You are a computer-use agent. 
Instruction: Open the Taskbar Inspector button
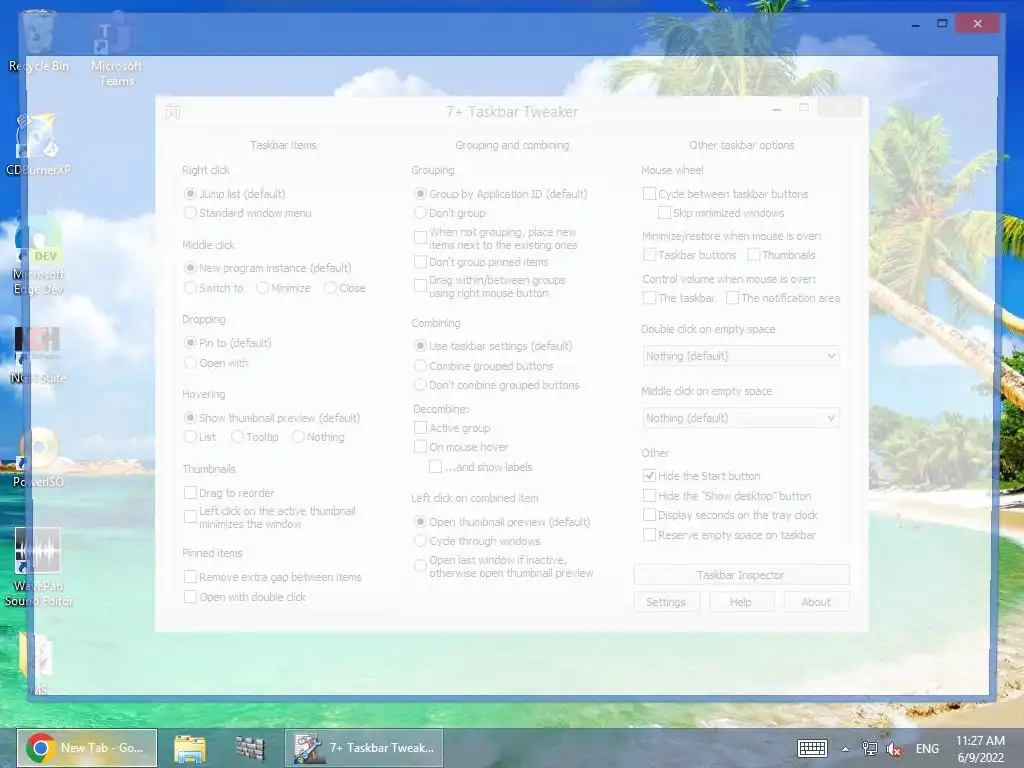[x=741, y=575]
